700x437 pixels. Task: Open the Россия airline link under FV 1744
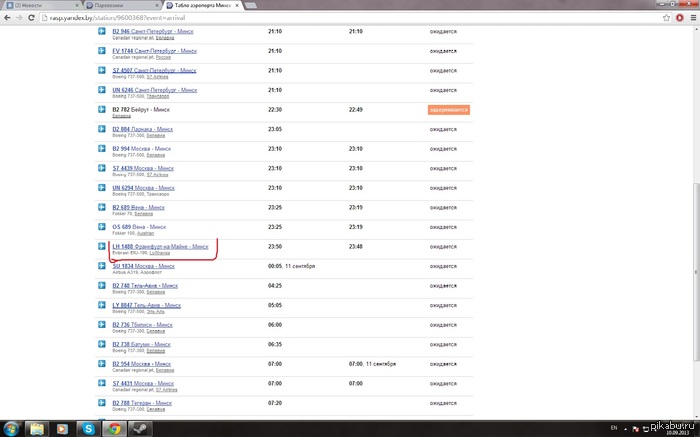pyautogui.click(x=163, y=58)
